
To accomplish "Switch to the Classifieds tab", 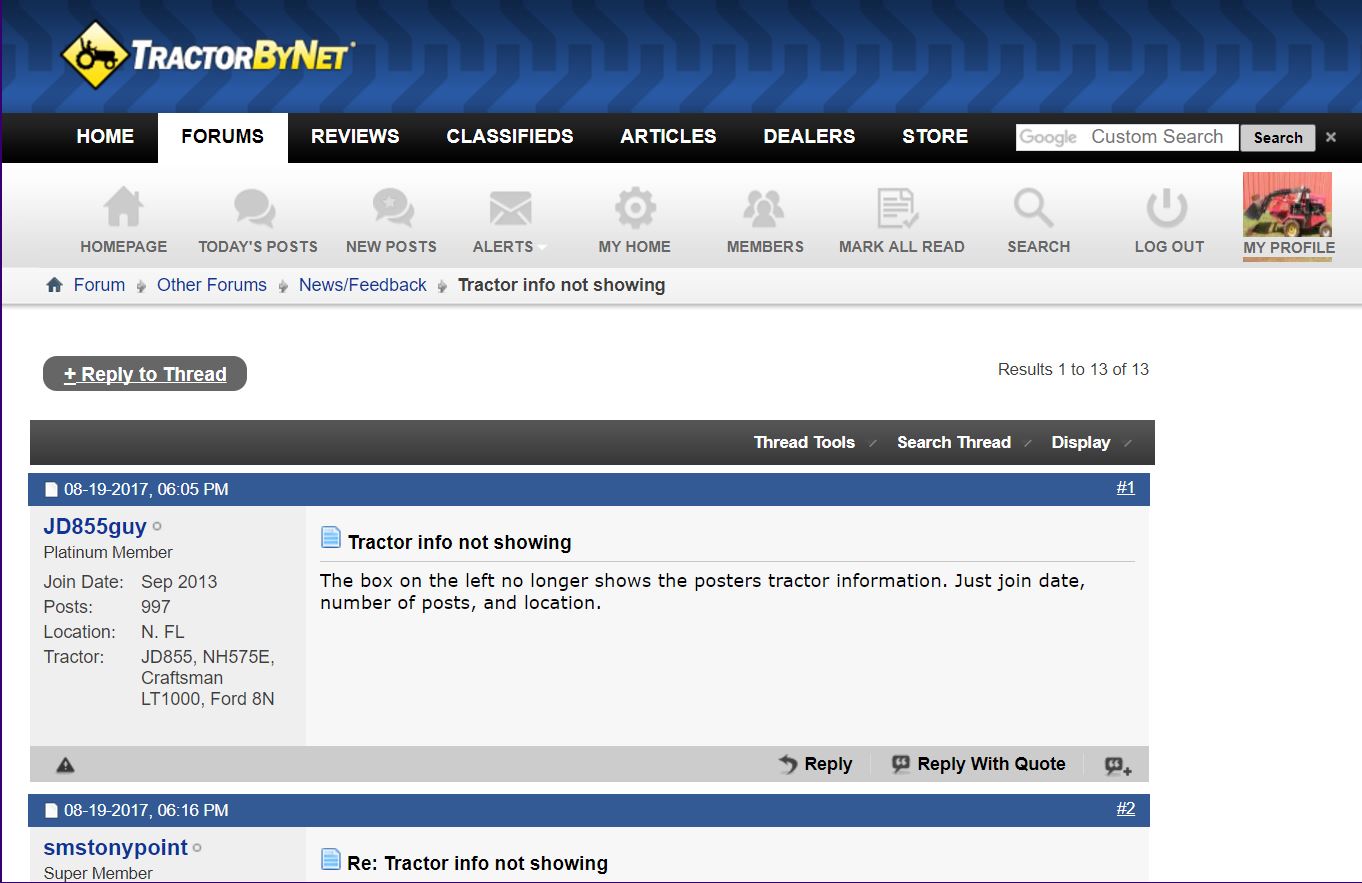I will point(509,137).
